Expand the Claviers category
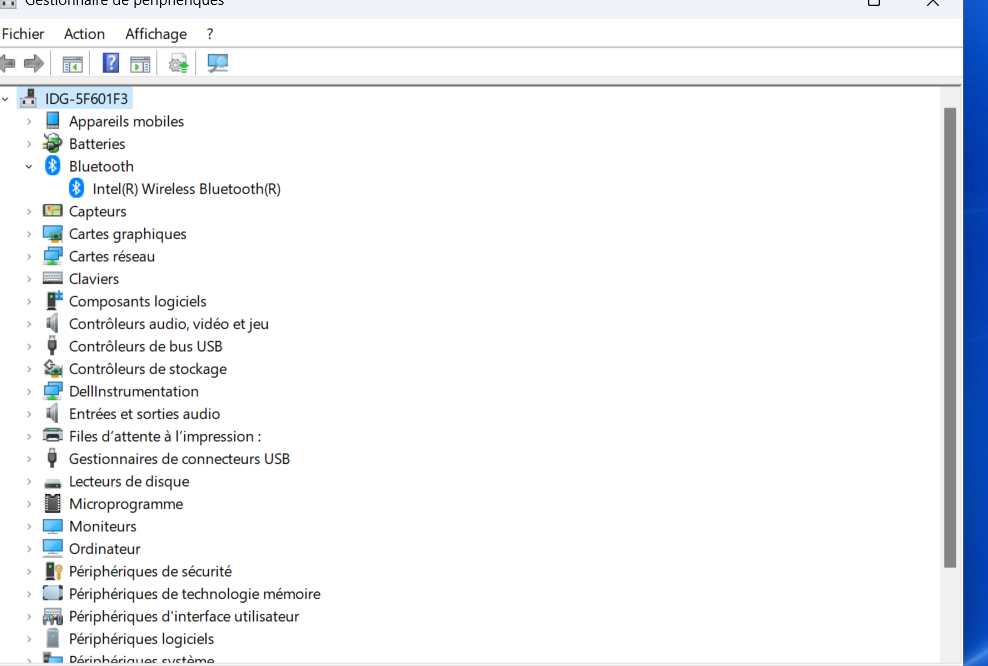 pos(29,279)
